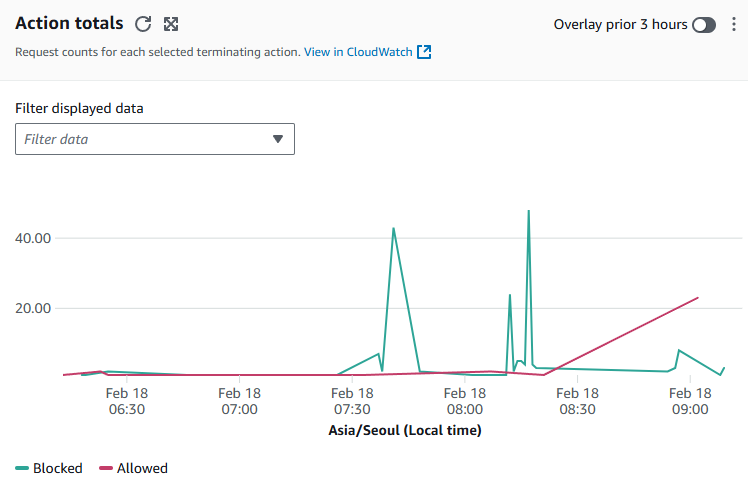
Task: Toggle the Allowed legend series
Action: click(133, 468)
